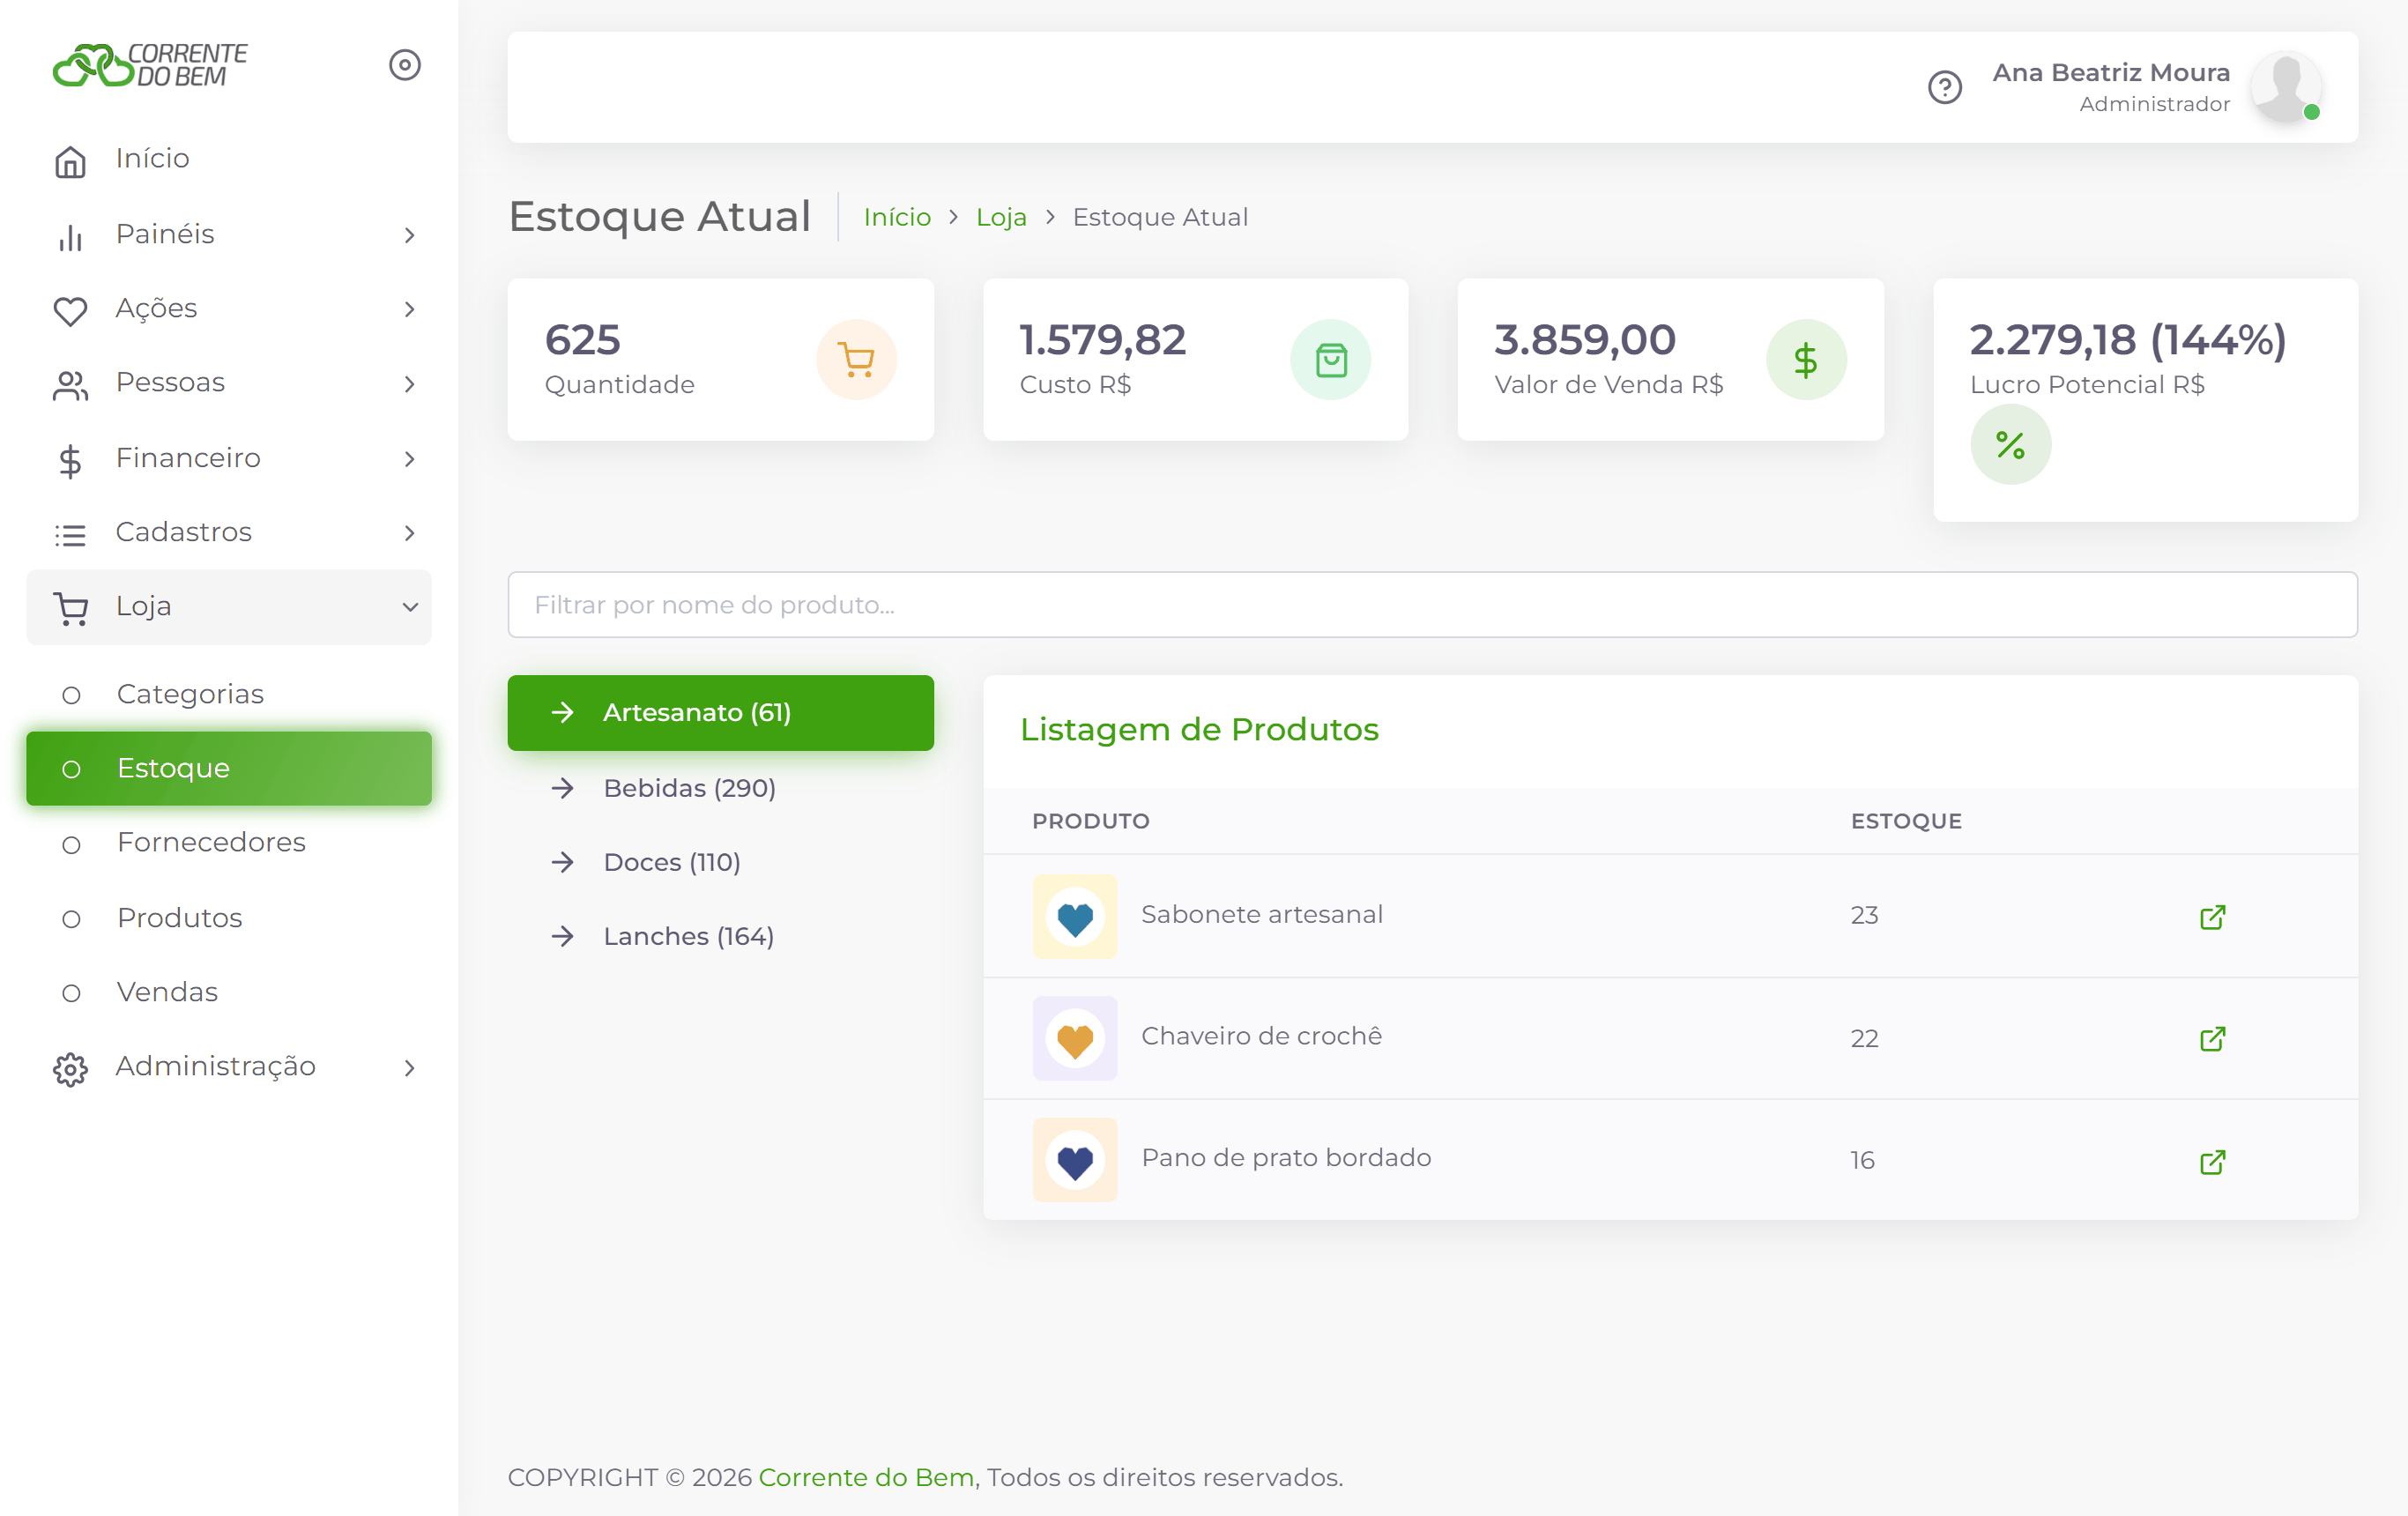Viewport: 2408px width, 1516px height.
Task: Click the shopping cart Quantidade icon
Action: pyautogui.click(x=856, y=359)
